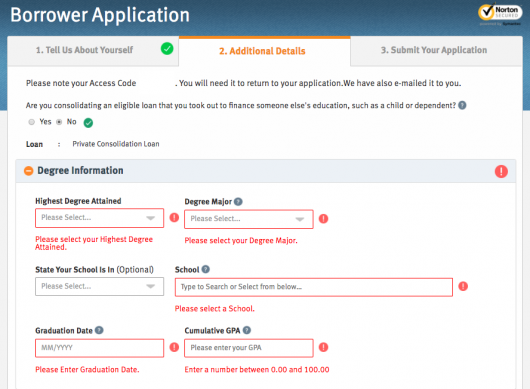The width and height of the screenshot is (530, 389).
Task: Click the Cumulative GPA input field
Action: click(x=249, y=348)
